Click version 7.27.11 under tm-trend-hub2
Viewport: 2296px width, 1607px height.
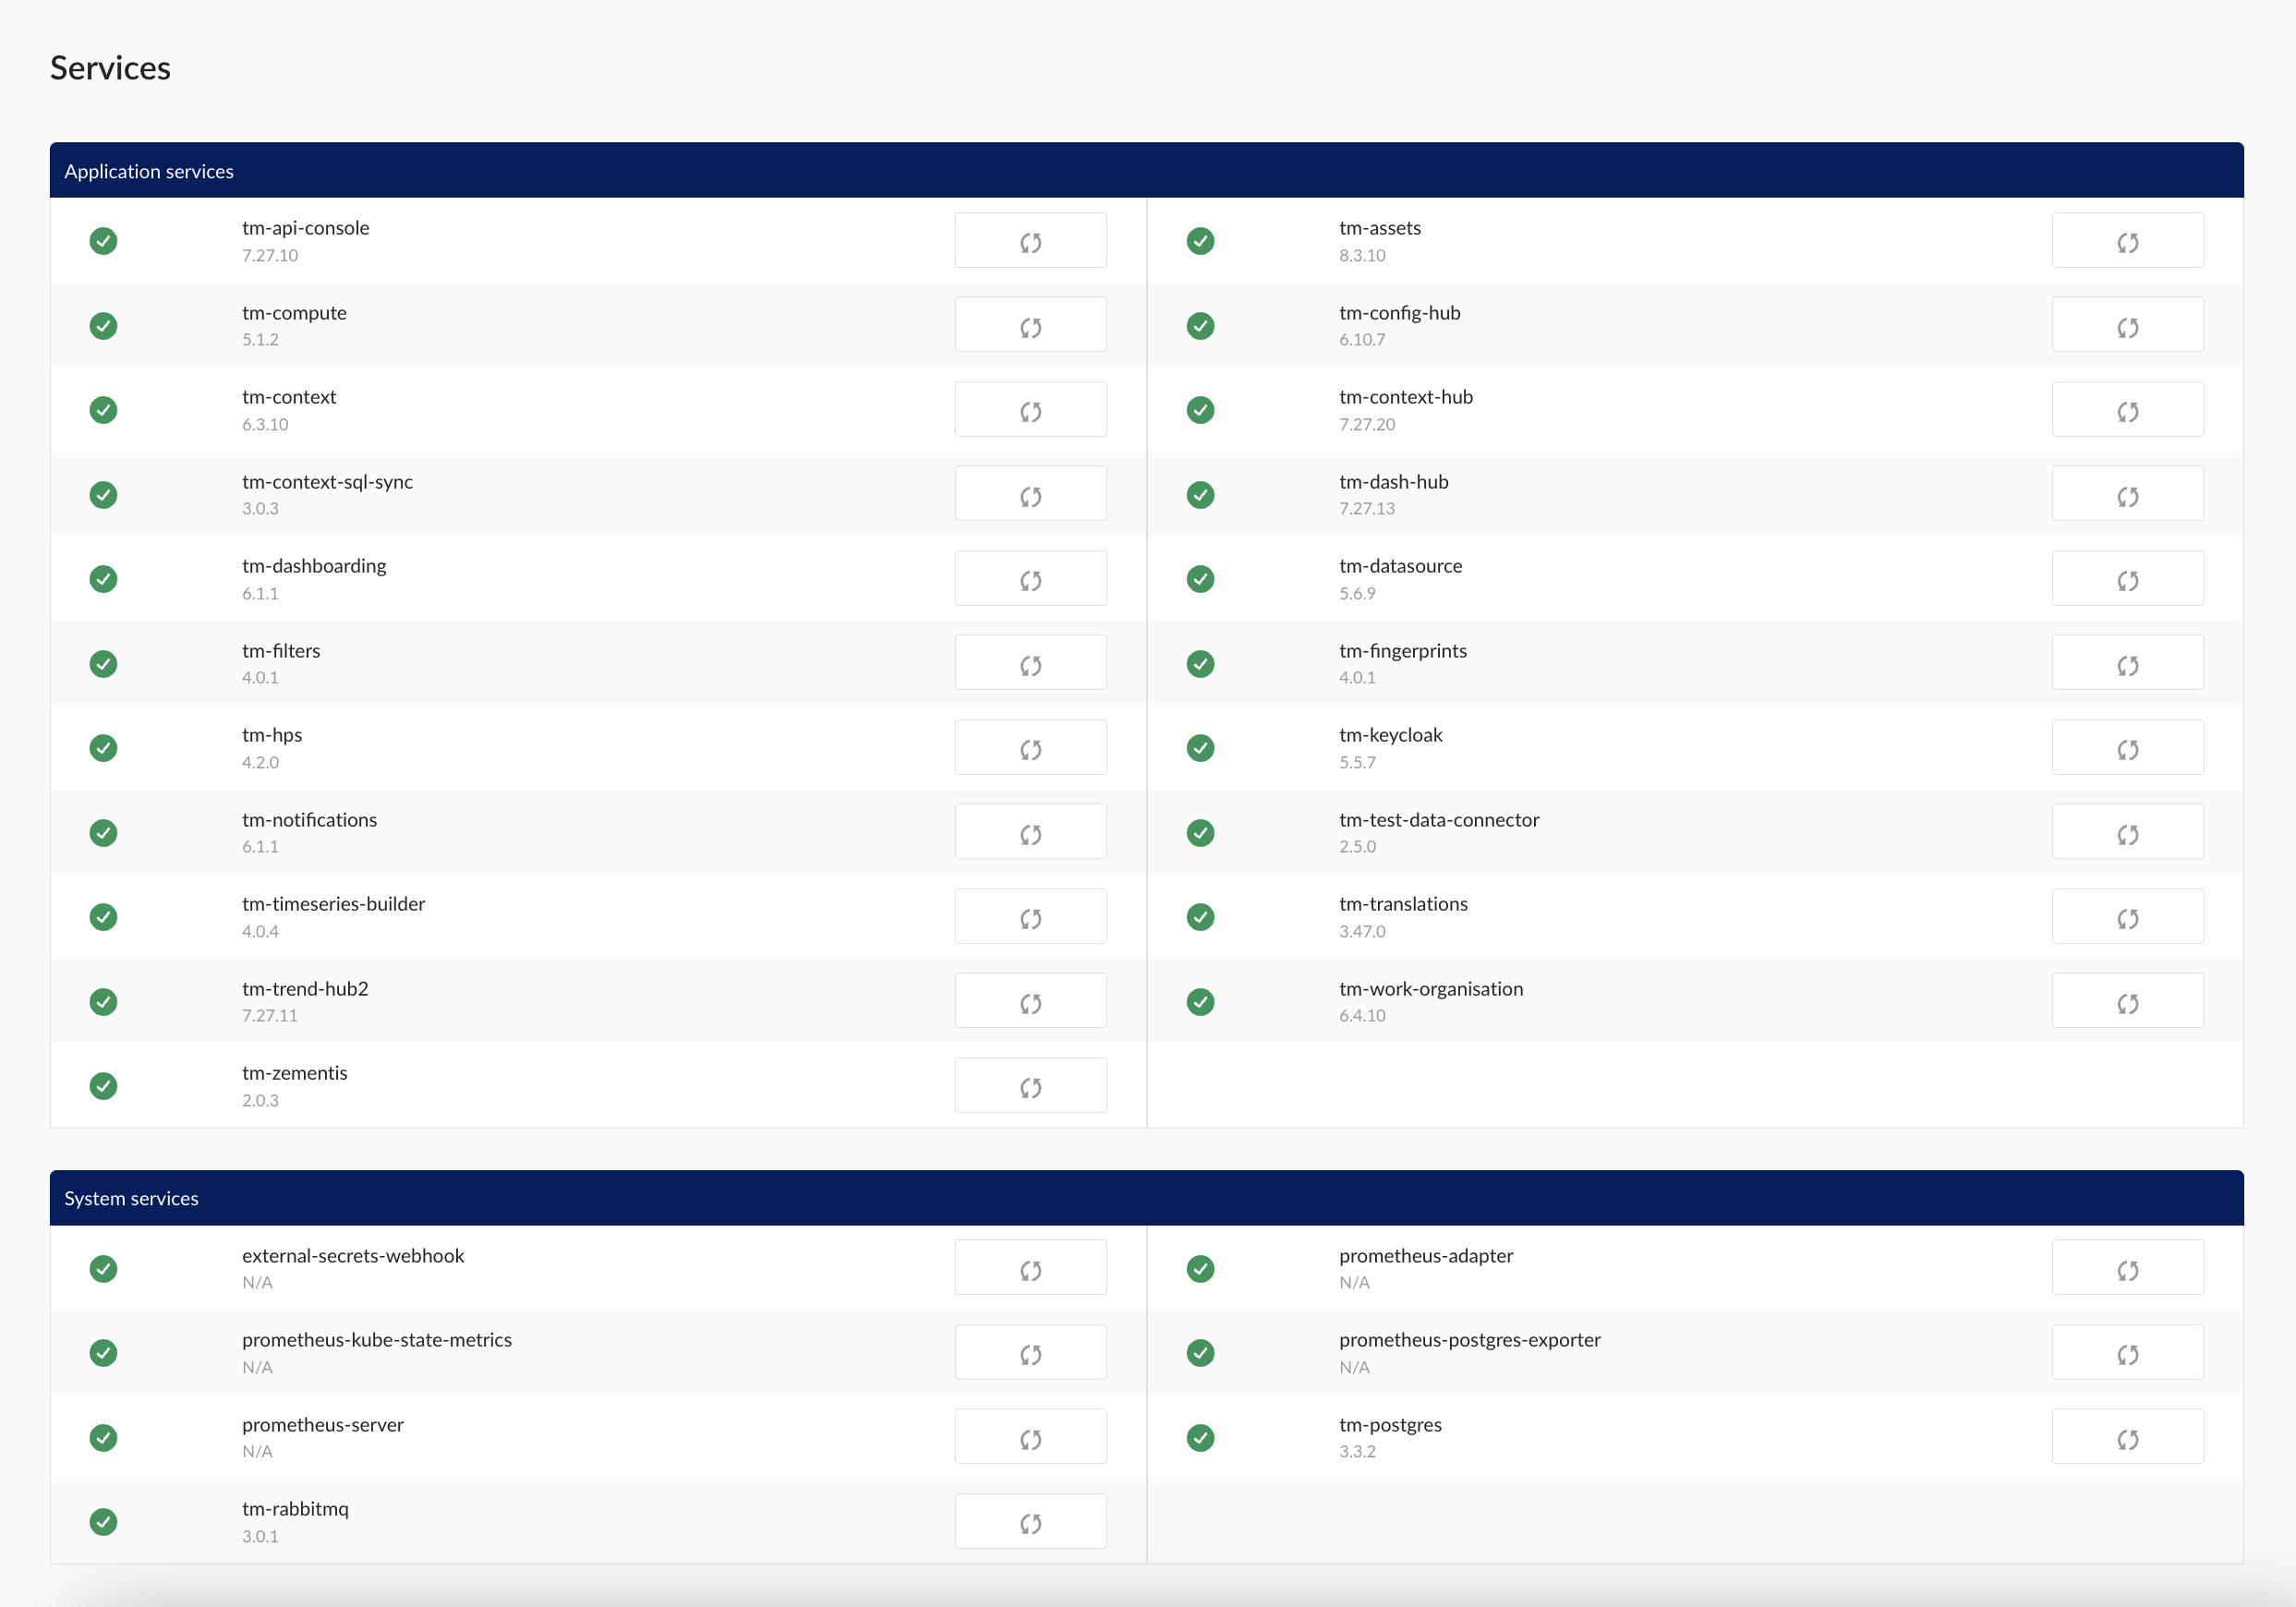click(x=269, y=1015)
